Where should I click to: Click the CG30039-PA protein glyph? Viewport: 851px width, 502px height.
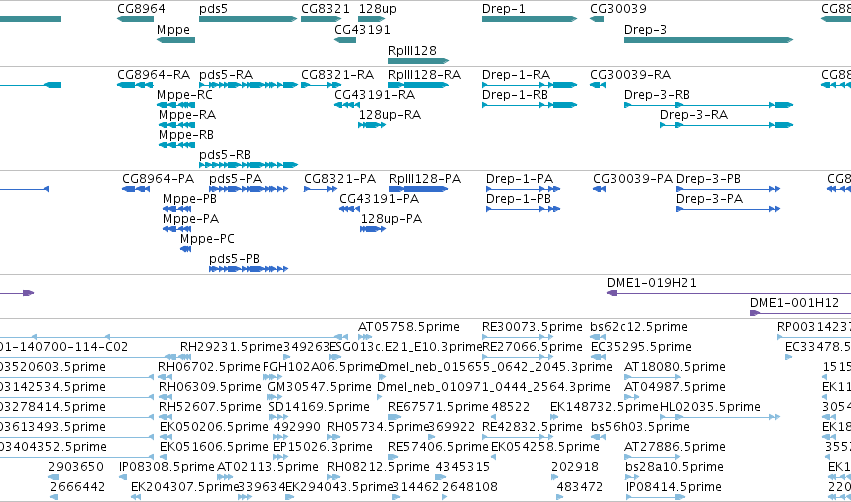tap(599, 189)
